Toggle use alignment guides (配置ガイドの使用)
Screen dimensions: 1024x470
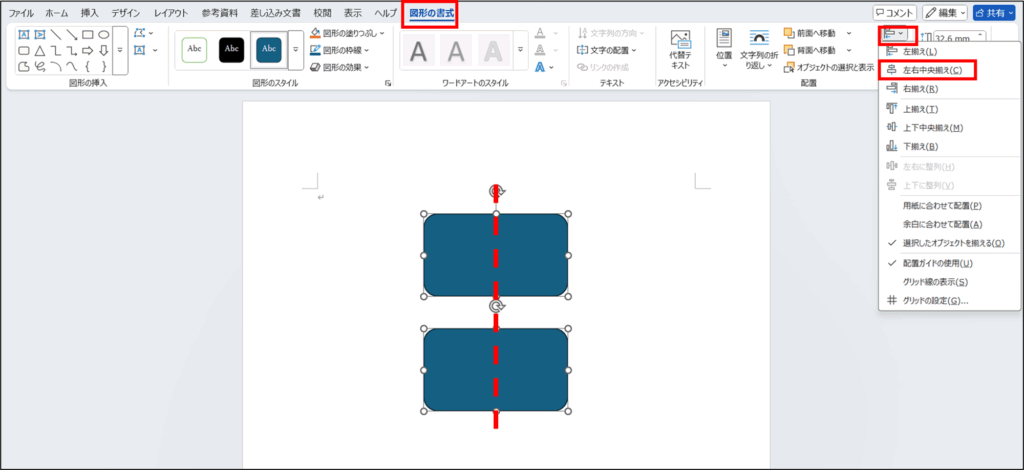pos(937,263)
